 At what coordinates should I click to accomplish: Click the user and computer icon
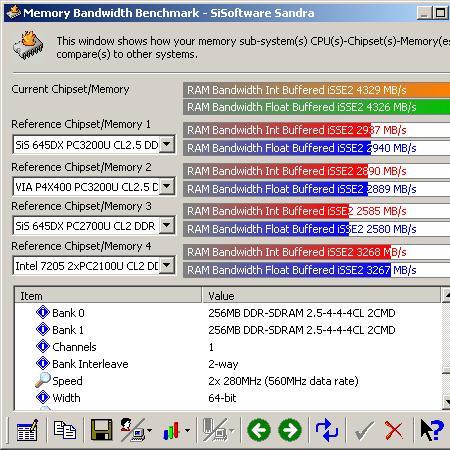pyautogui.click(x=132, y=430)
